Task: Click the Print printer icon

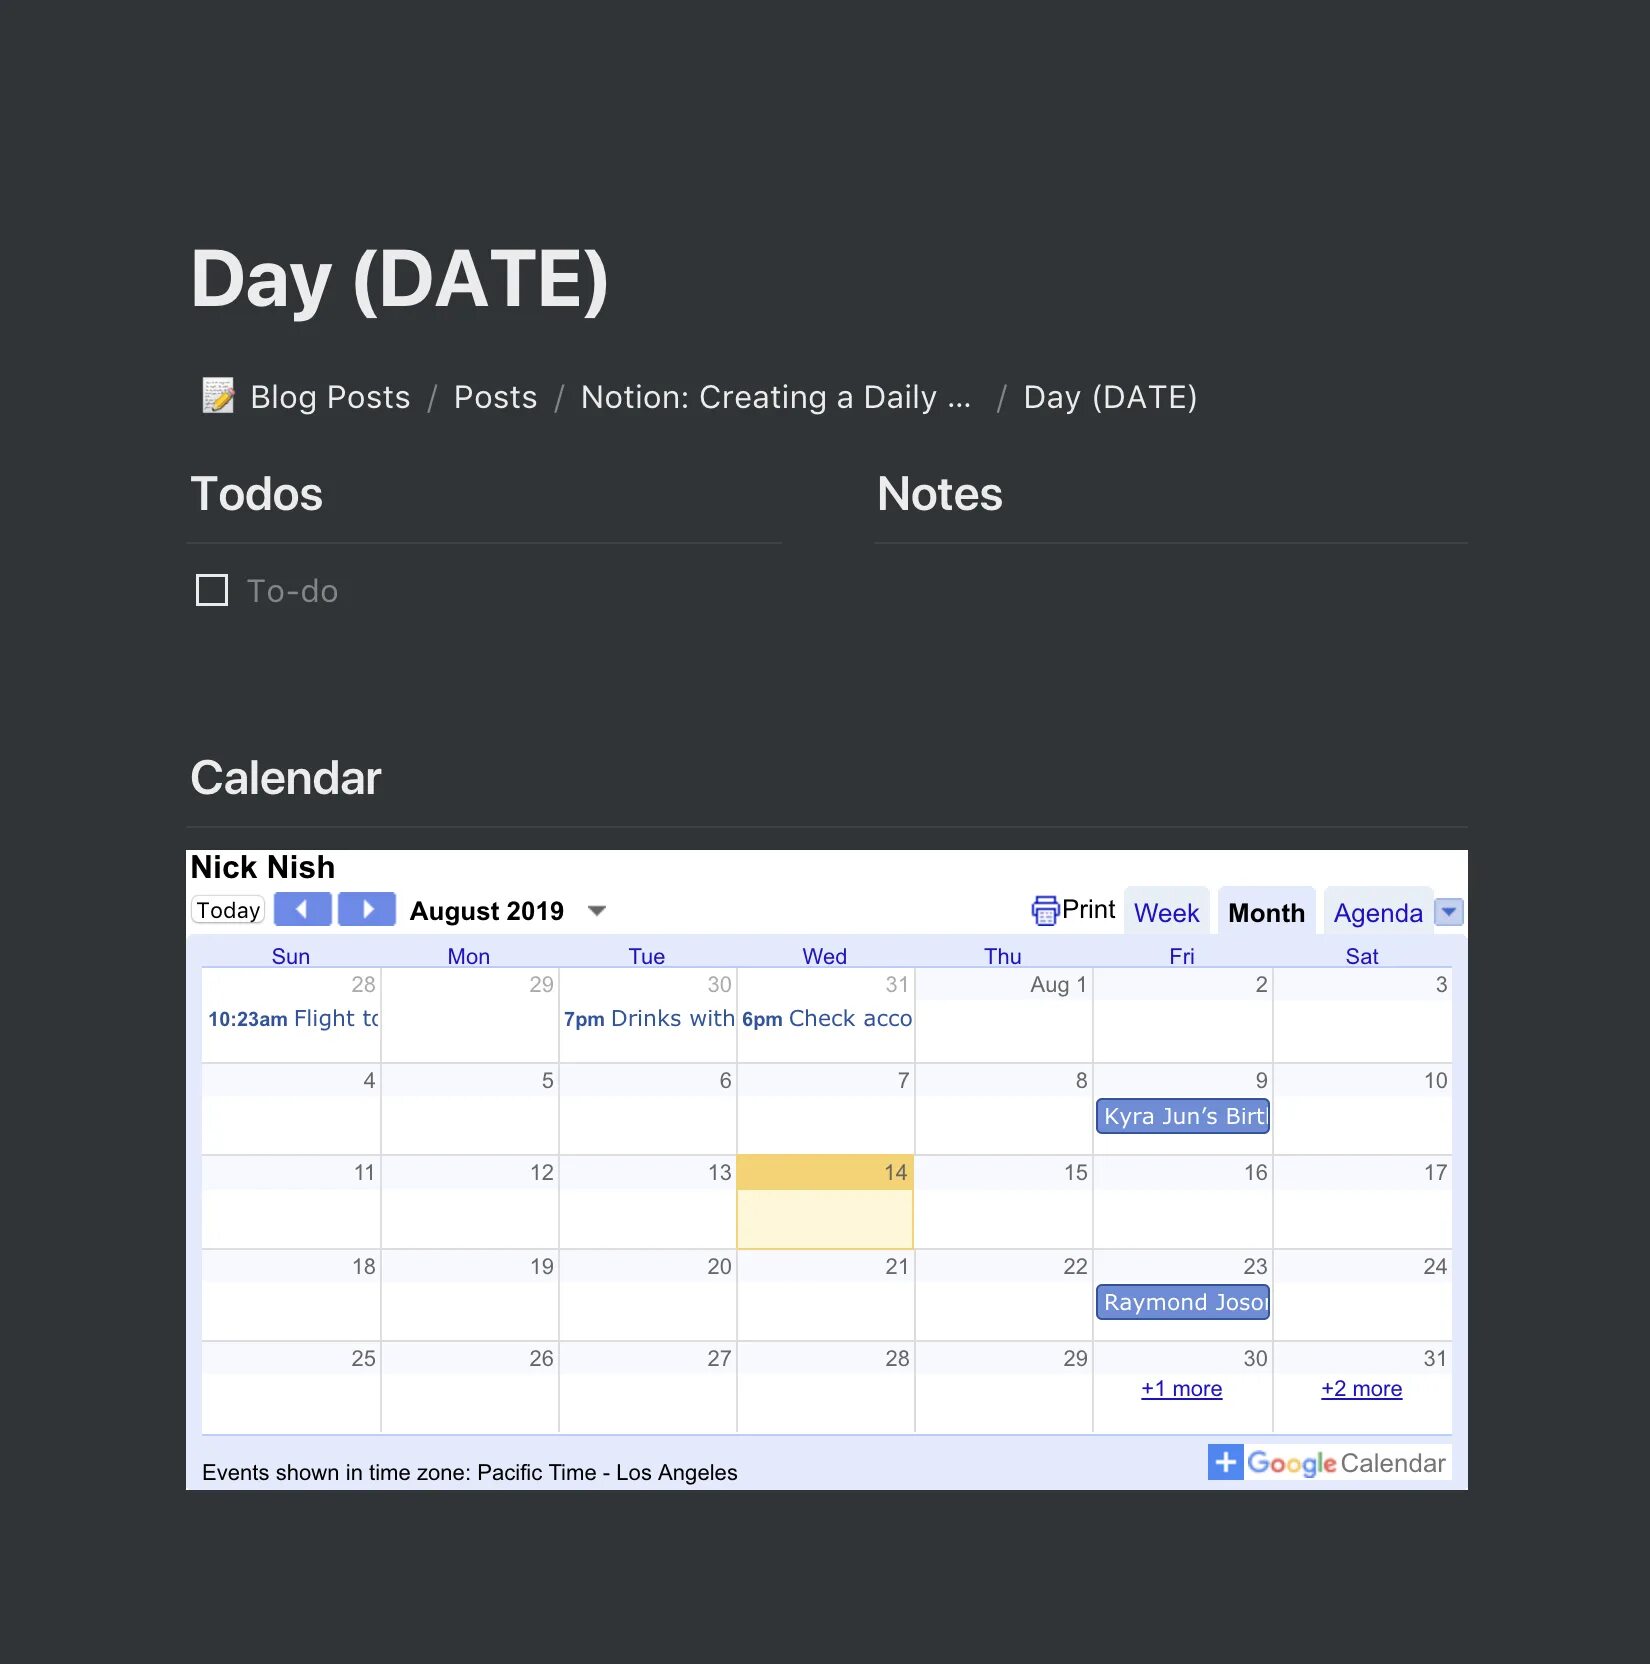Action: click(1045, 910)
